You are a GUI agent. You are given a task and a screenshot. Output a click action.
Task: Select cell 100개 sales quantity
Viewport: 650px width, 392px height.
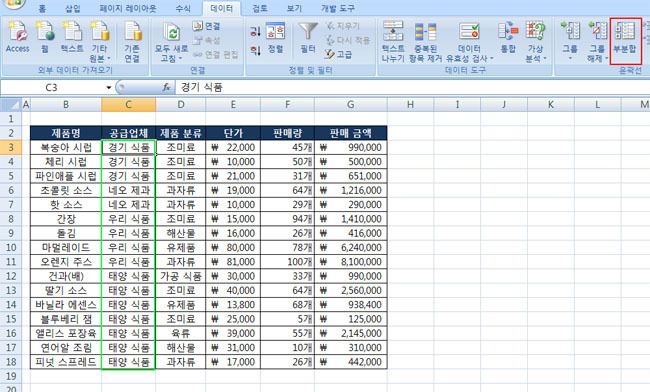(x=287, y=262)
